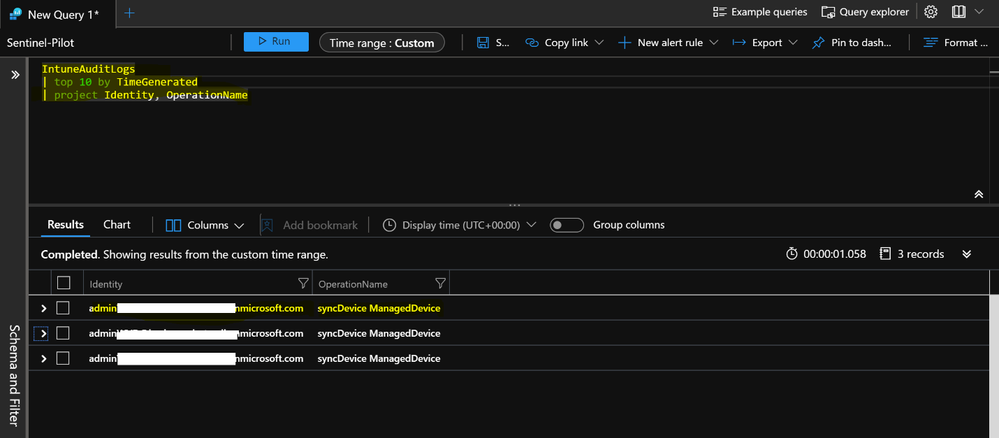999x438 pixels.
Task: Click the Copy link icon
Action: click(532, 43)
